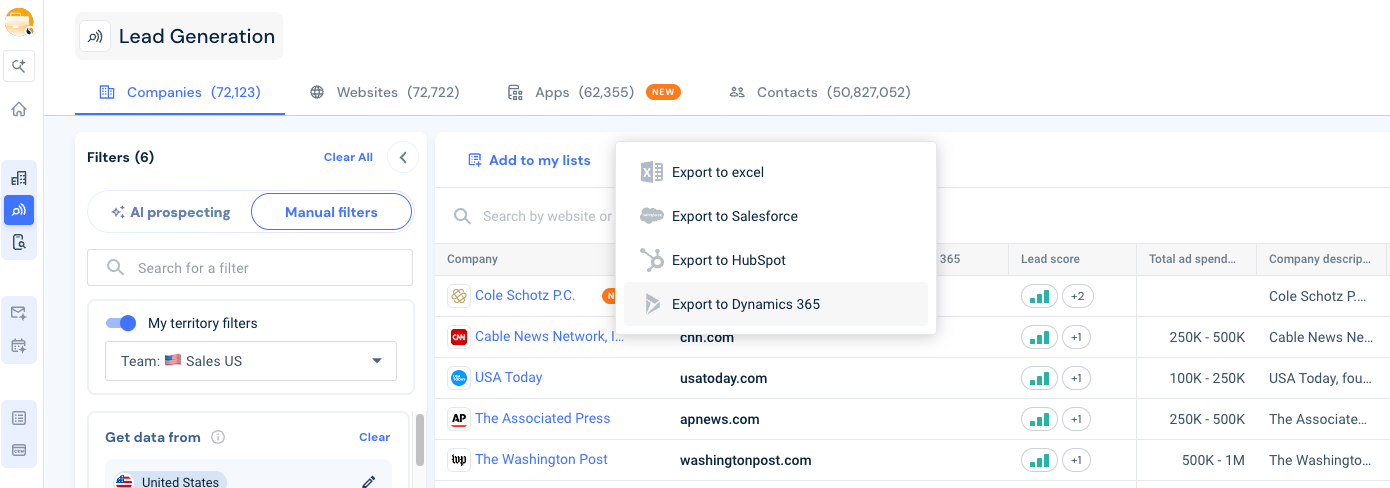The width and height of the screenshot is (1390, 488).
Task: Toggle My territory filters switch
Action: pos(121,323)
